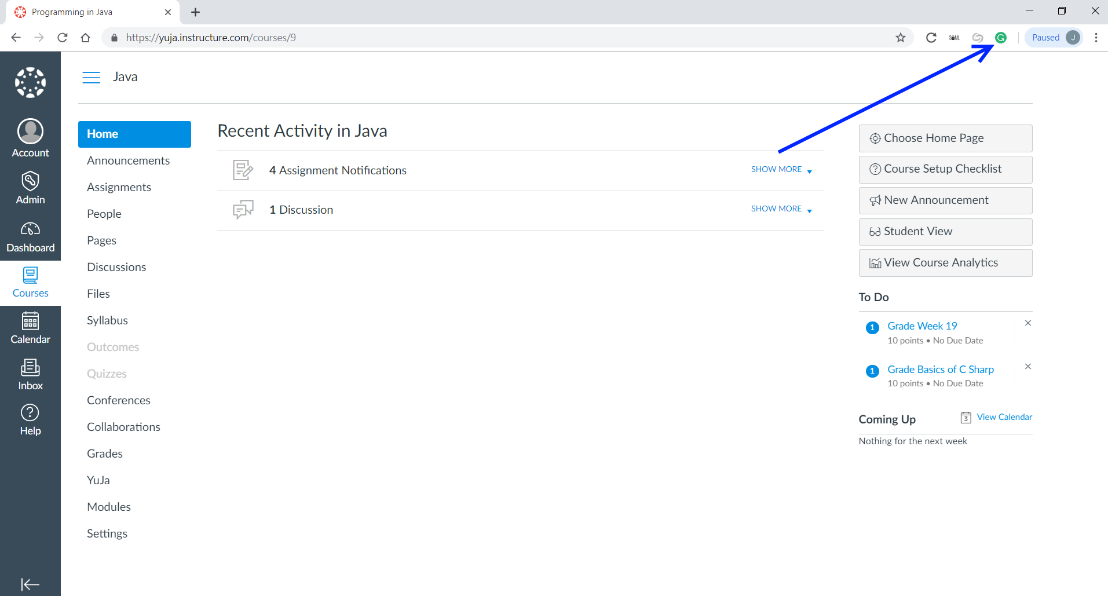Select the Home course navigation item

coord(134,134)
